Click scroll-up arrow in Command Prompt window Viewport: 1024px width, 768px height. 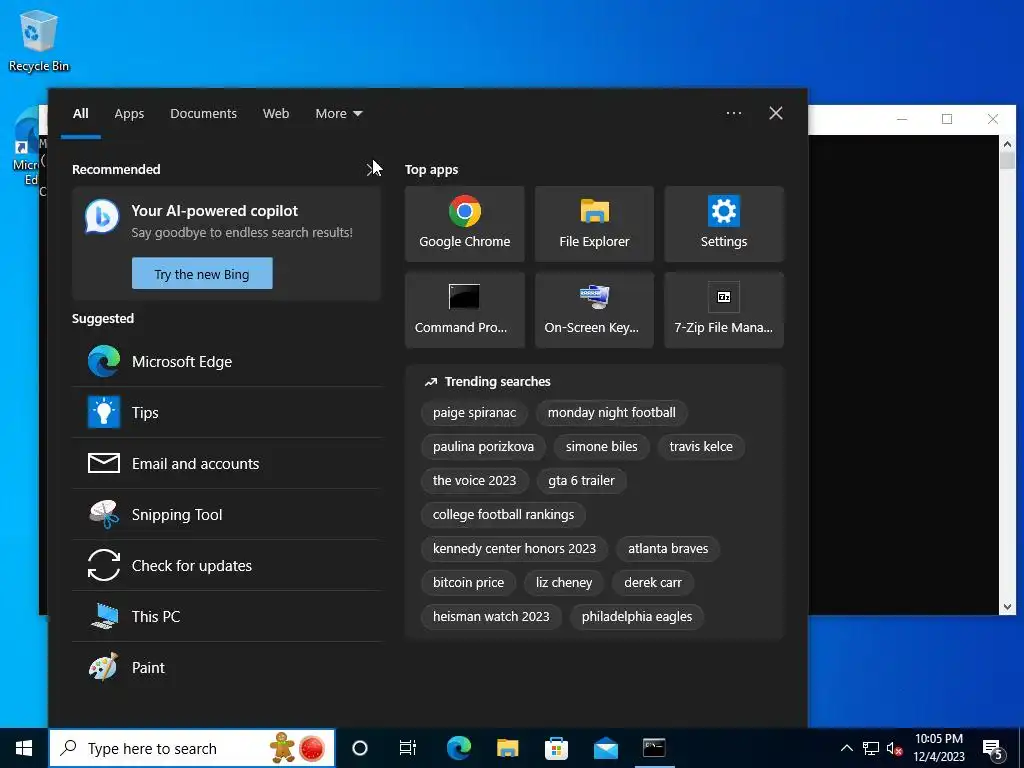coord(1007,144)
